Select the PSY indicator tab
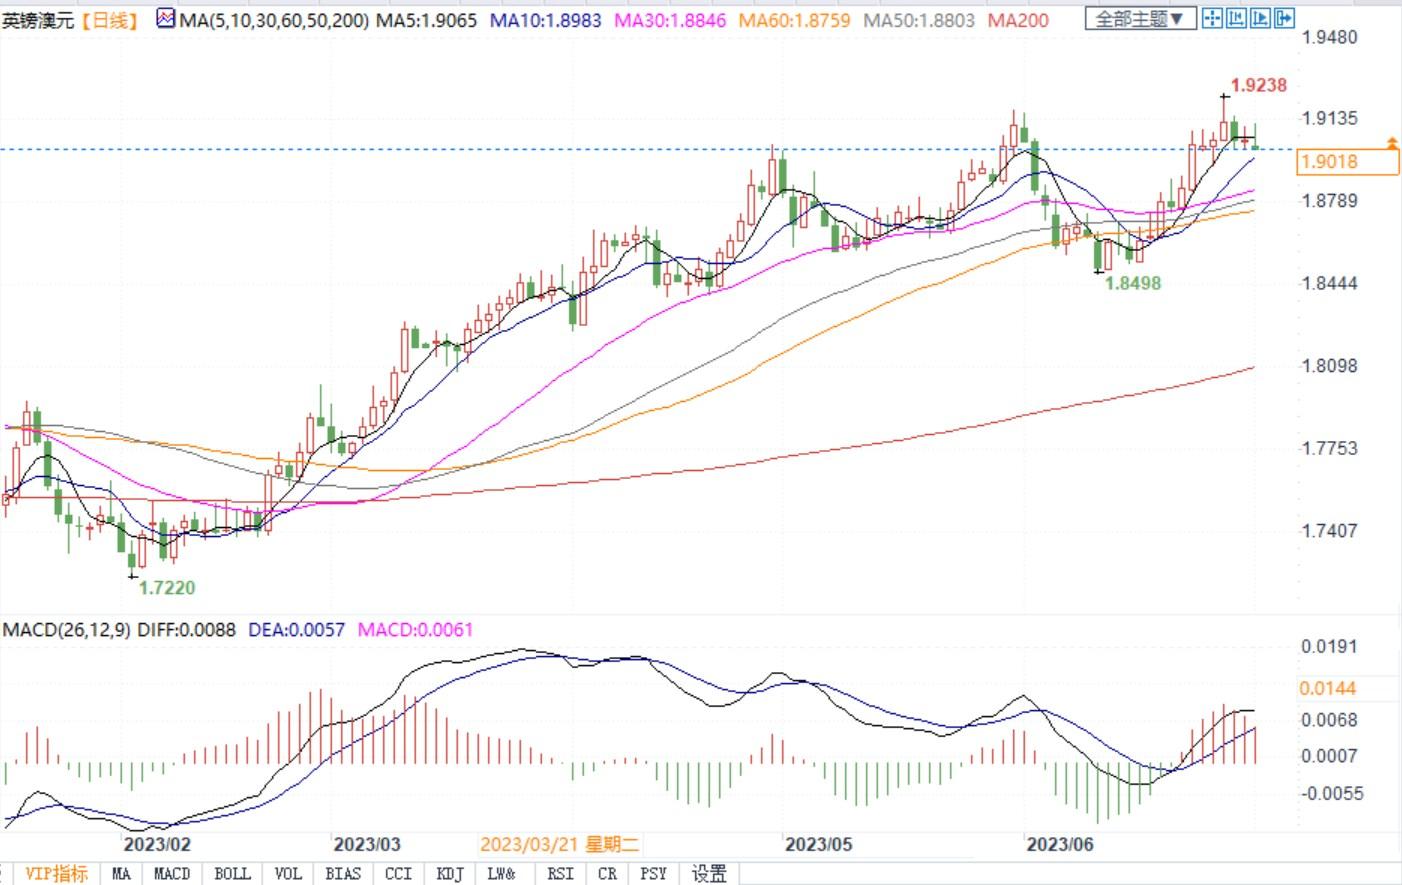1402x885 pixels. [653, 873]
